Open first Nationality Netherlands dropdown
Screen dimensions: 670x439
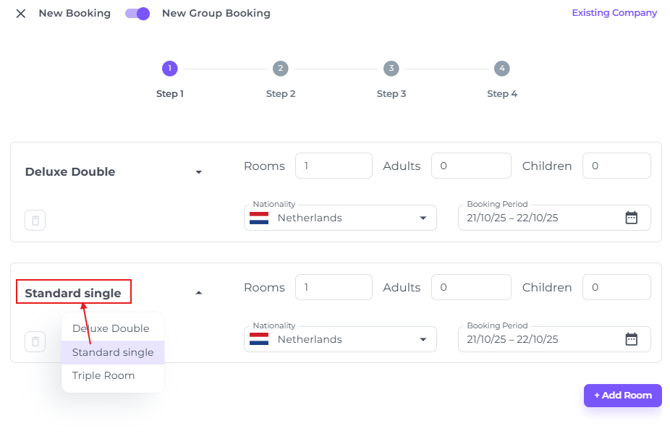pyautogui.click(x=340, y=218)
